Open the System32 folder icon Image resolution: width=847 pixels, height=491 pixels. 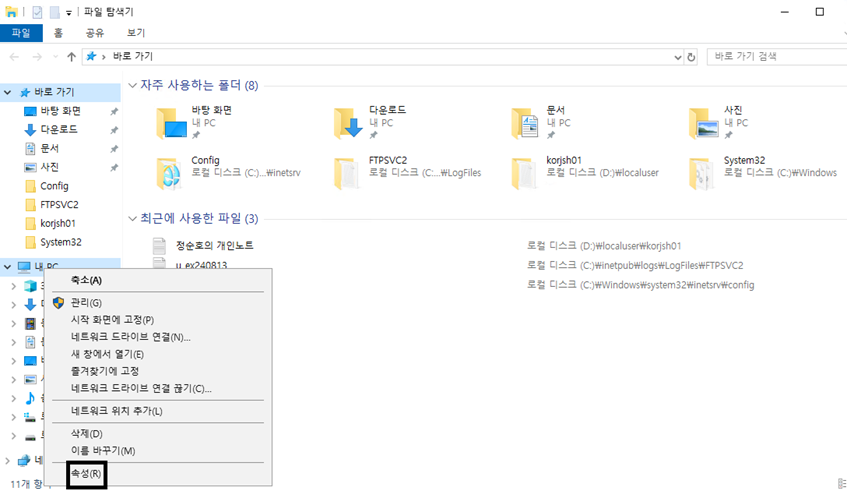[704, 173]
